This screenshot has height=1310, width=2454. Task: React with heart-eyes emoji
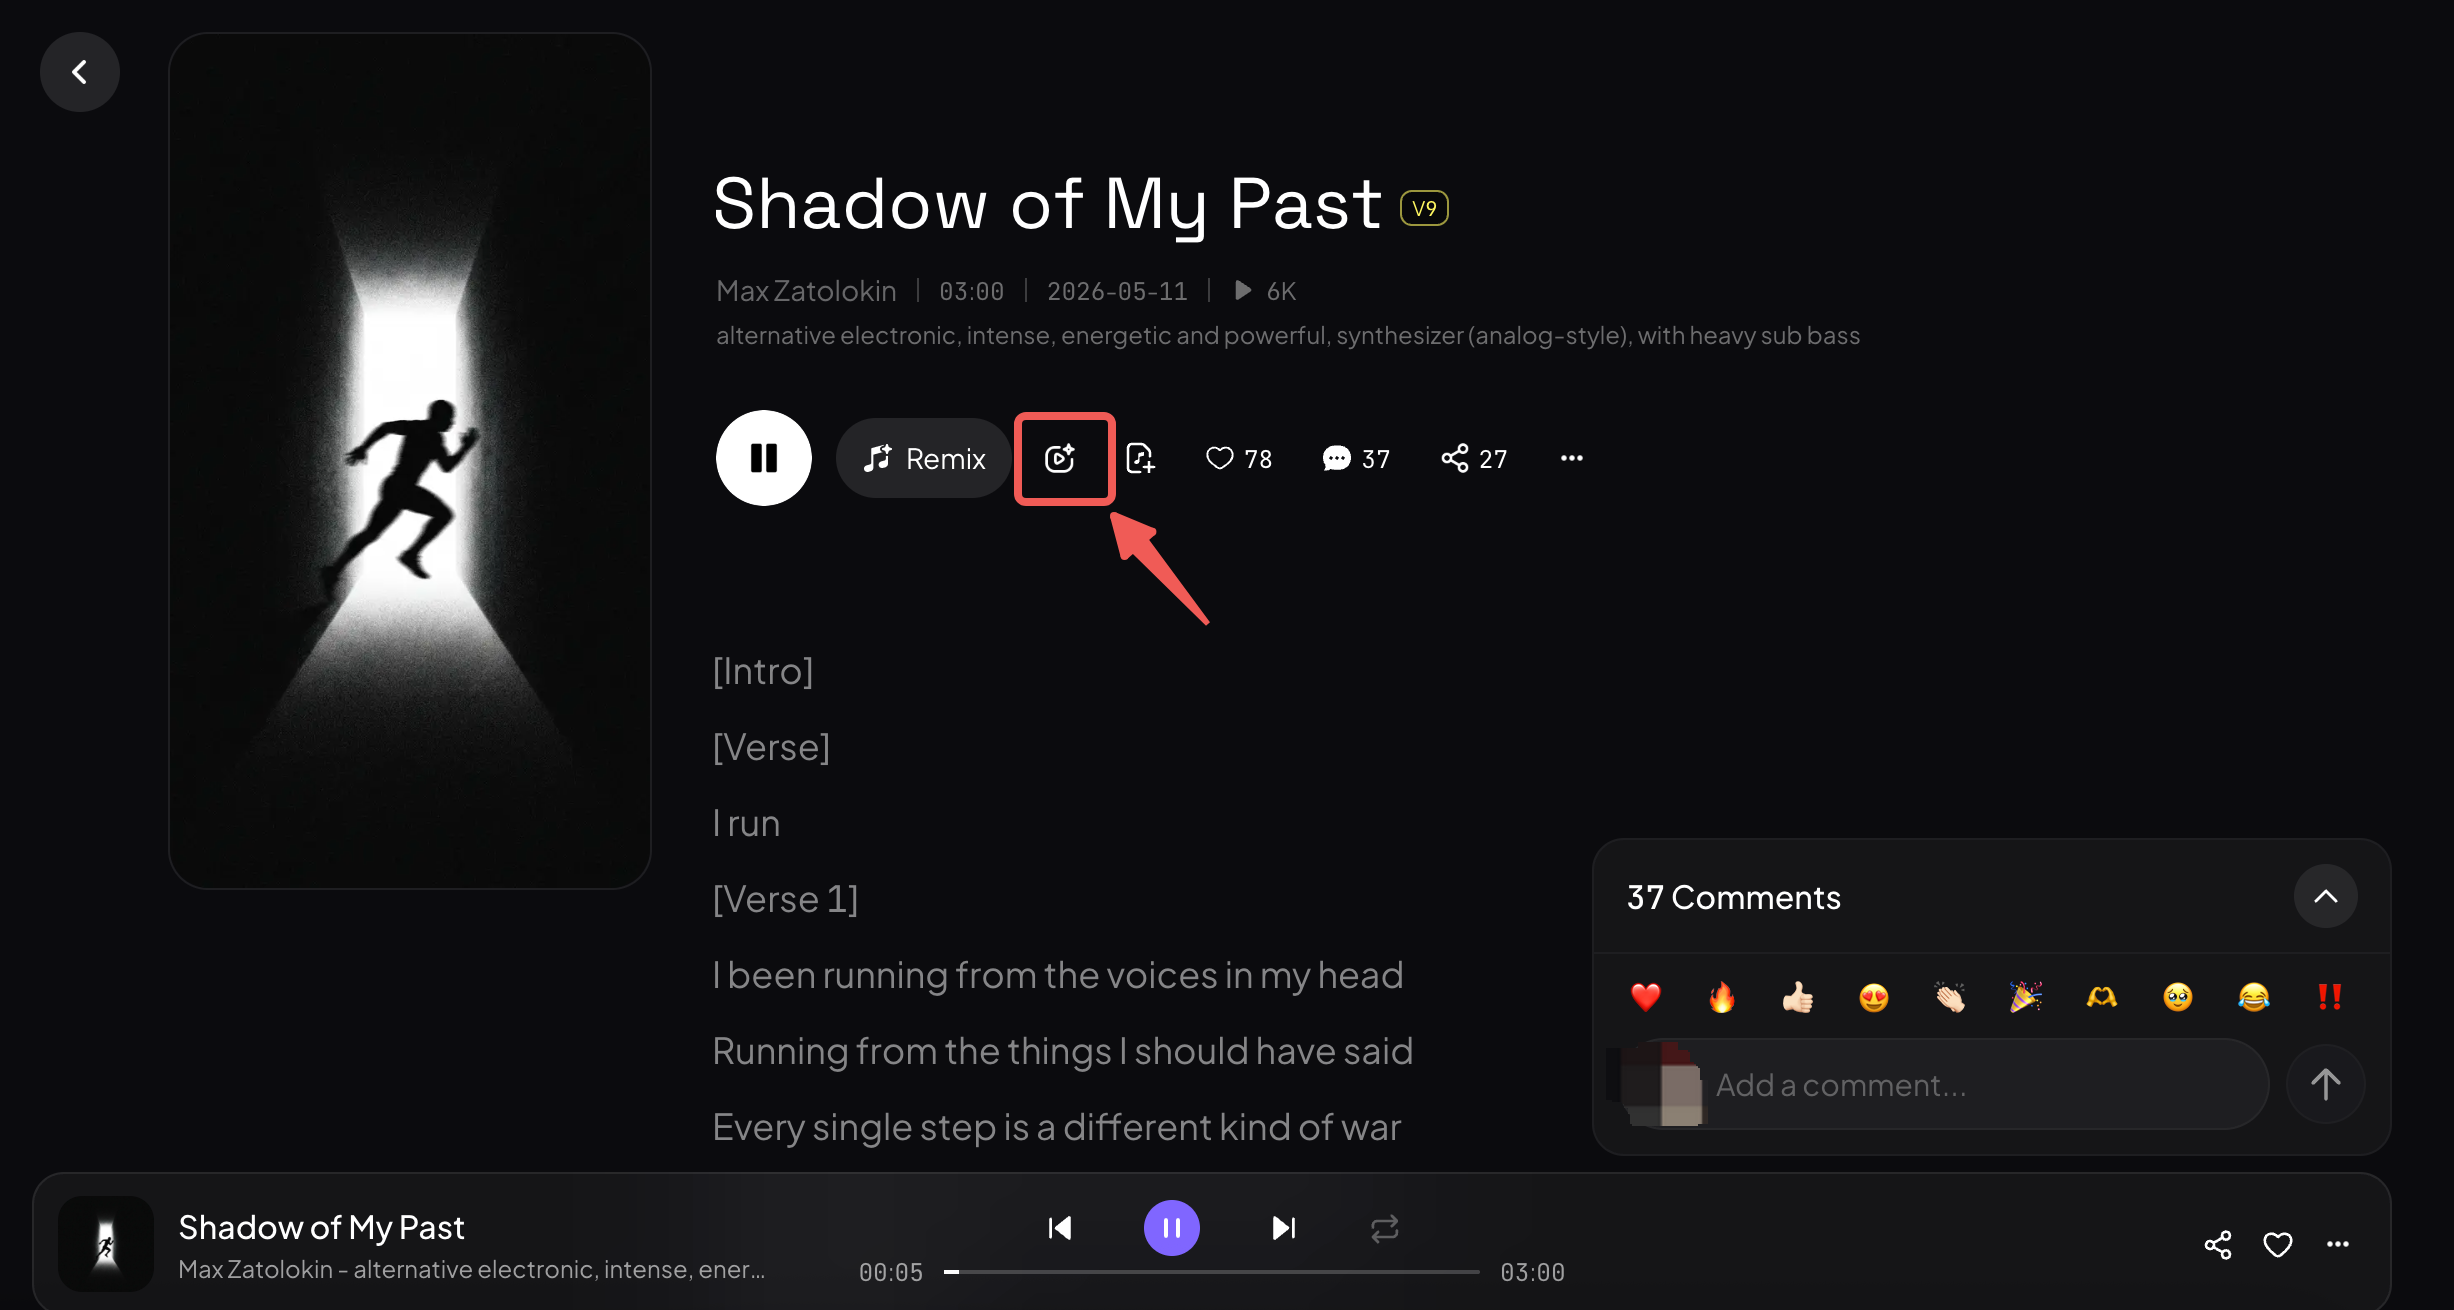tap(1874, 997)
